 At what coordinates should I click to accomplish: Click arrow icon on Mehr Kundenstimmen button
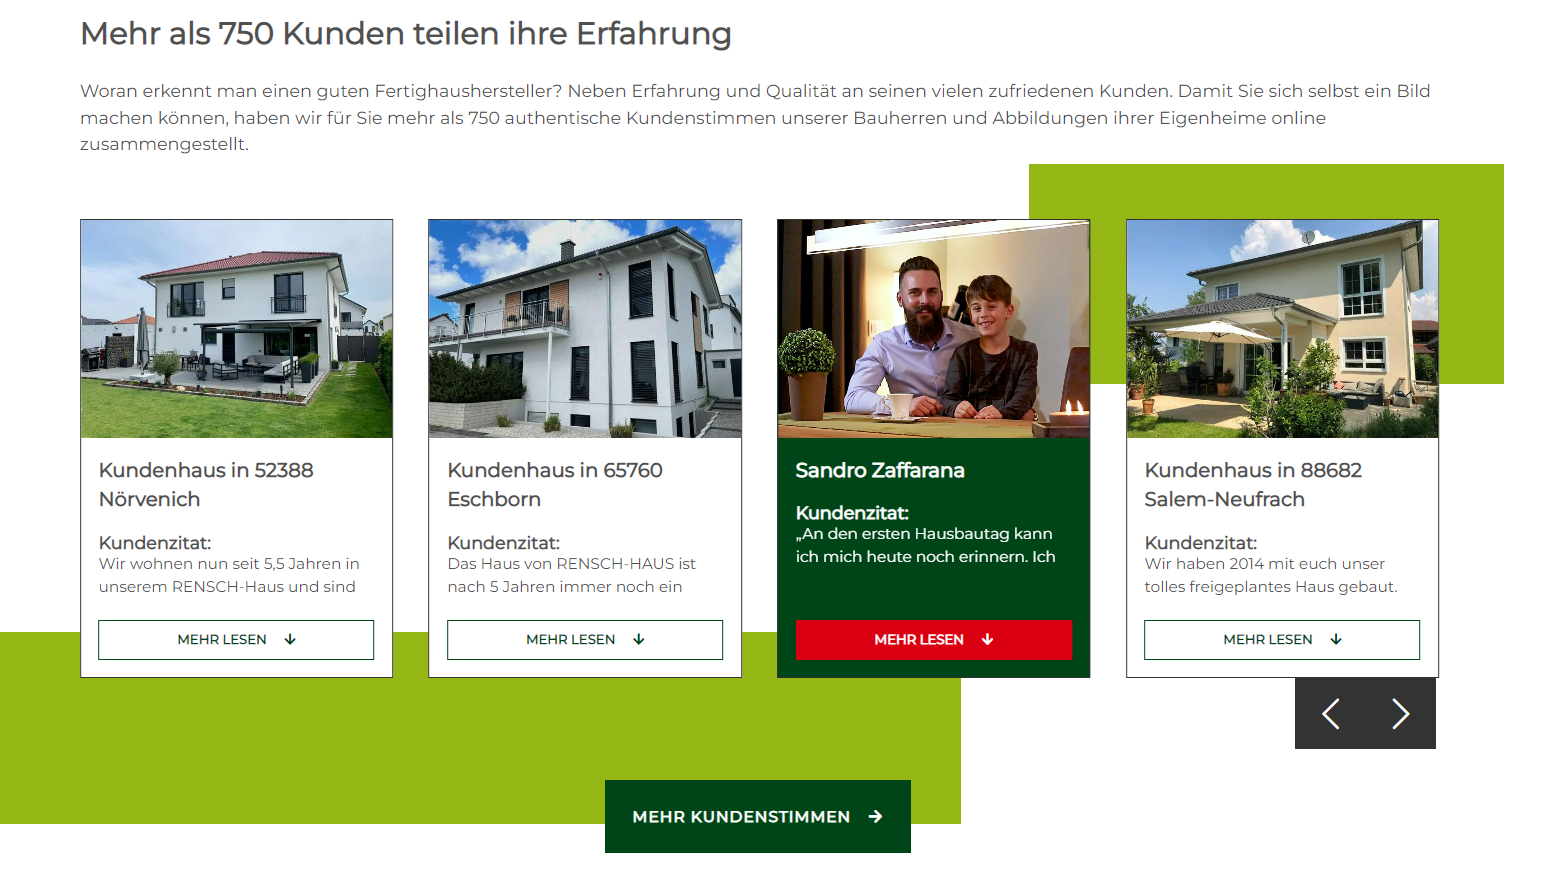coord(876,817)
